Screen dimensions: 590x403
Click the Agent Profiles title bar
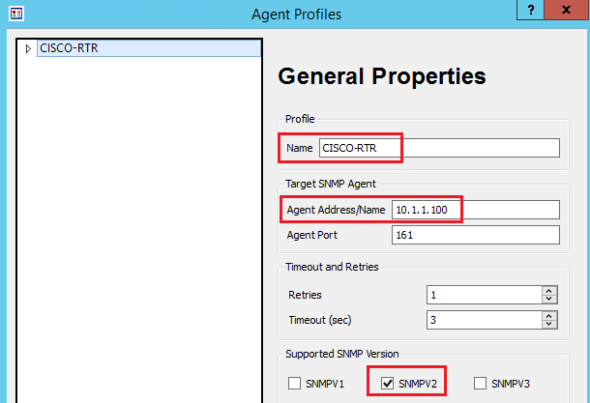297,14
